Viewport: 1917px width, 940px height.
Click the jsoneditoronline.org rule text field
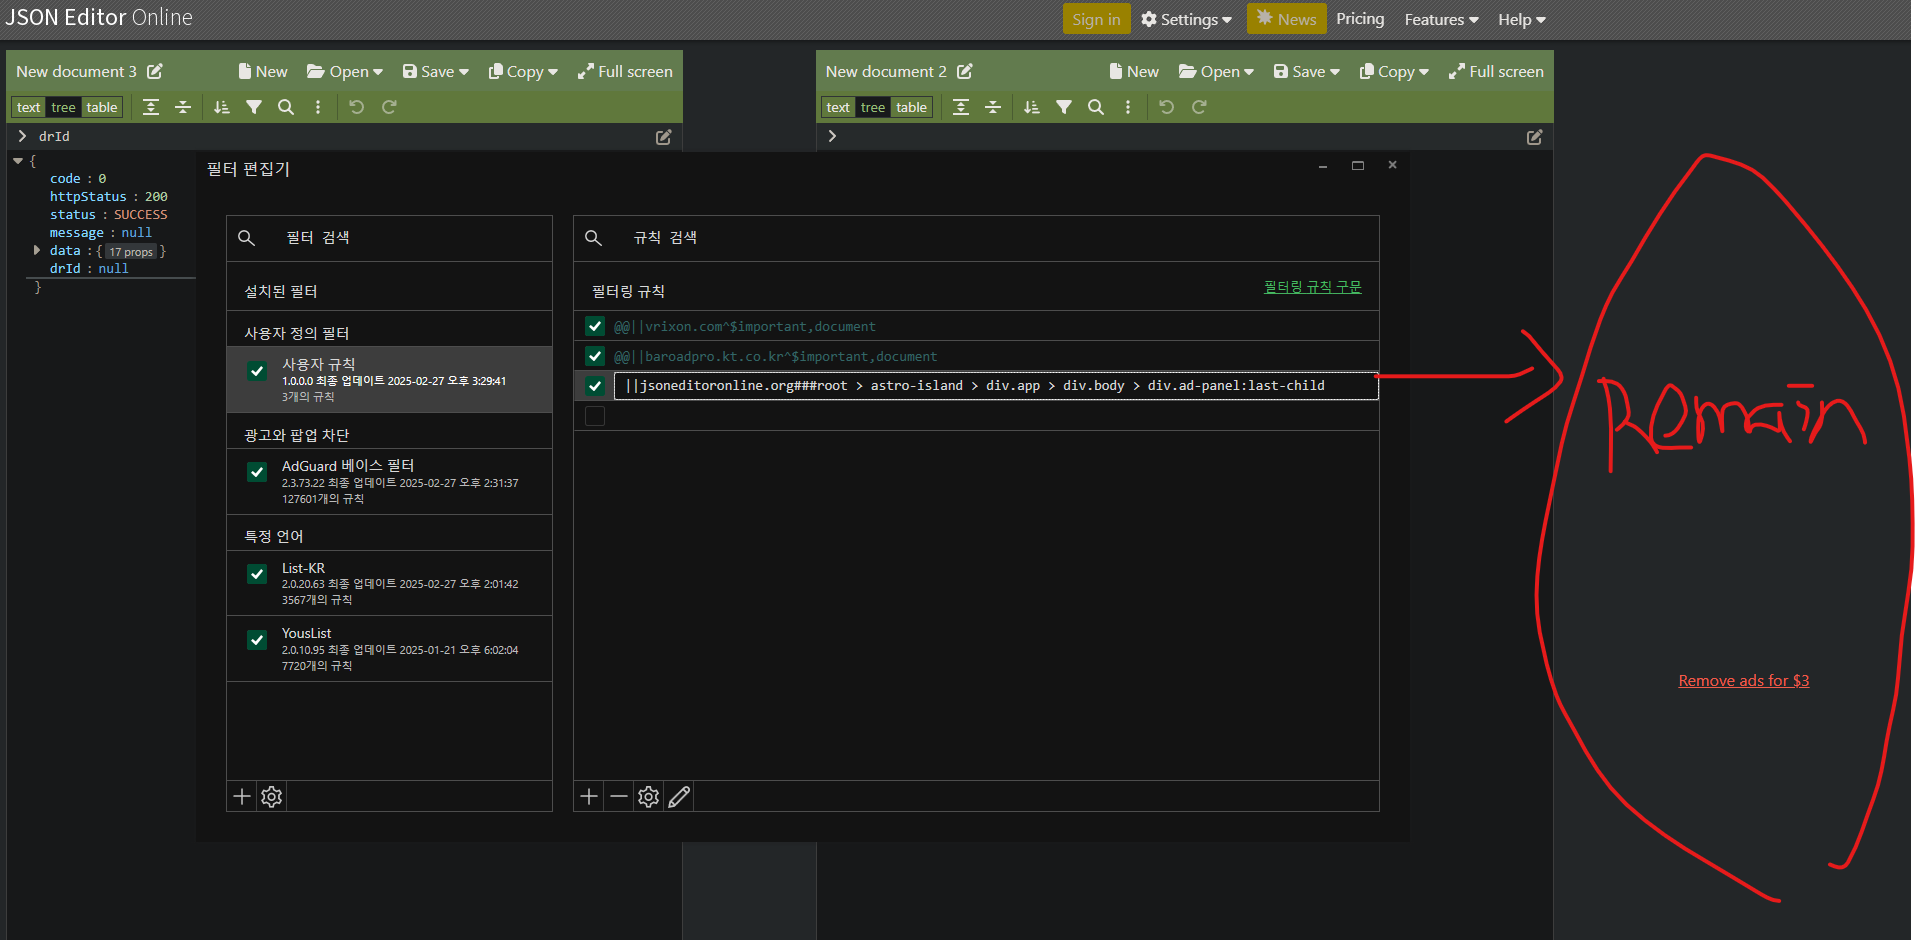pyautogui.click(x=996, y=386)
